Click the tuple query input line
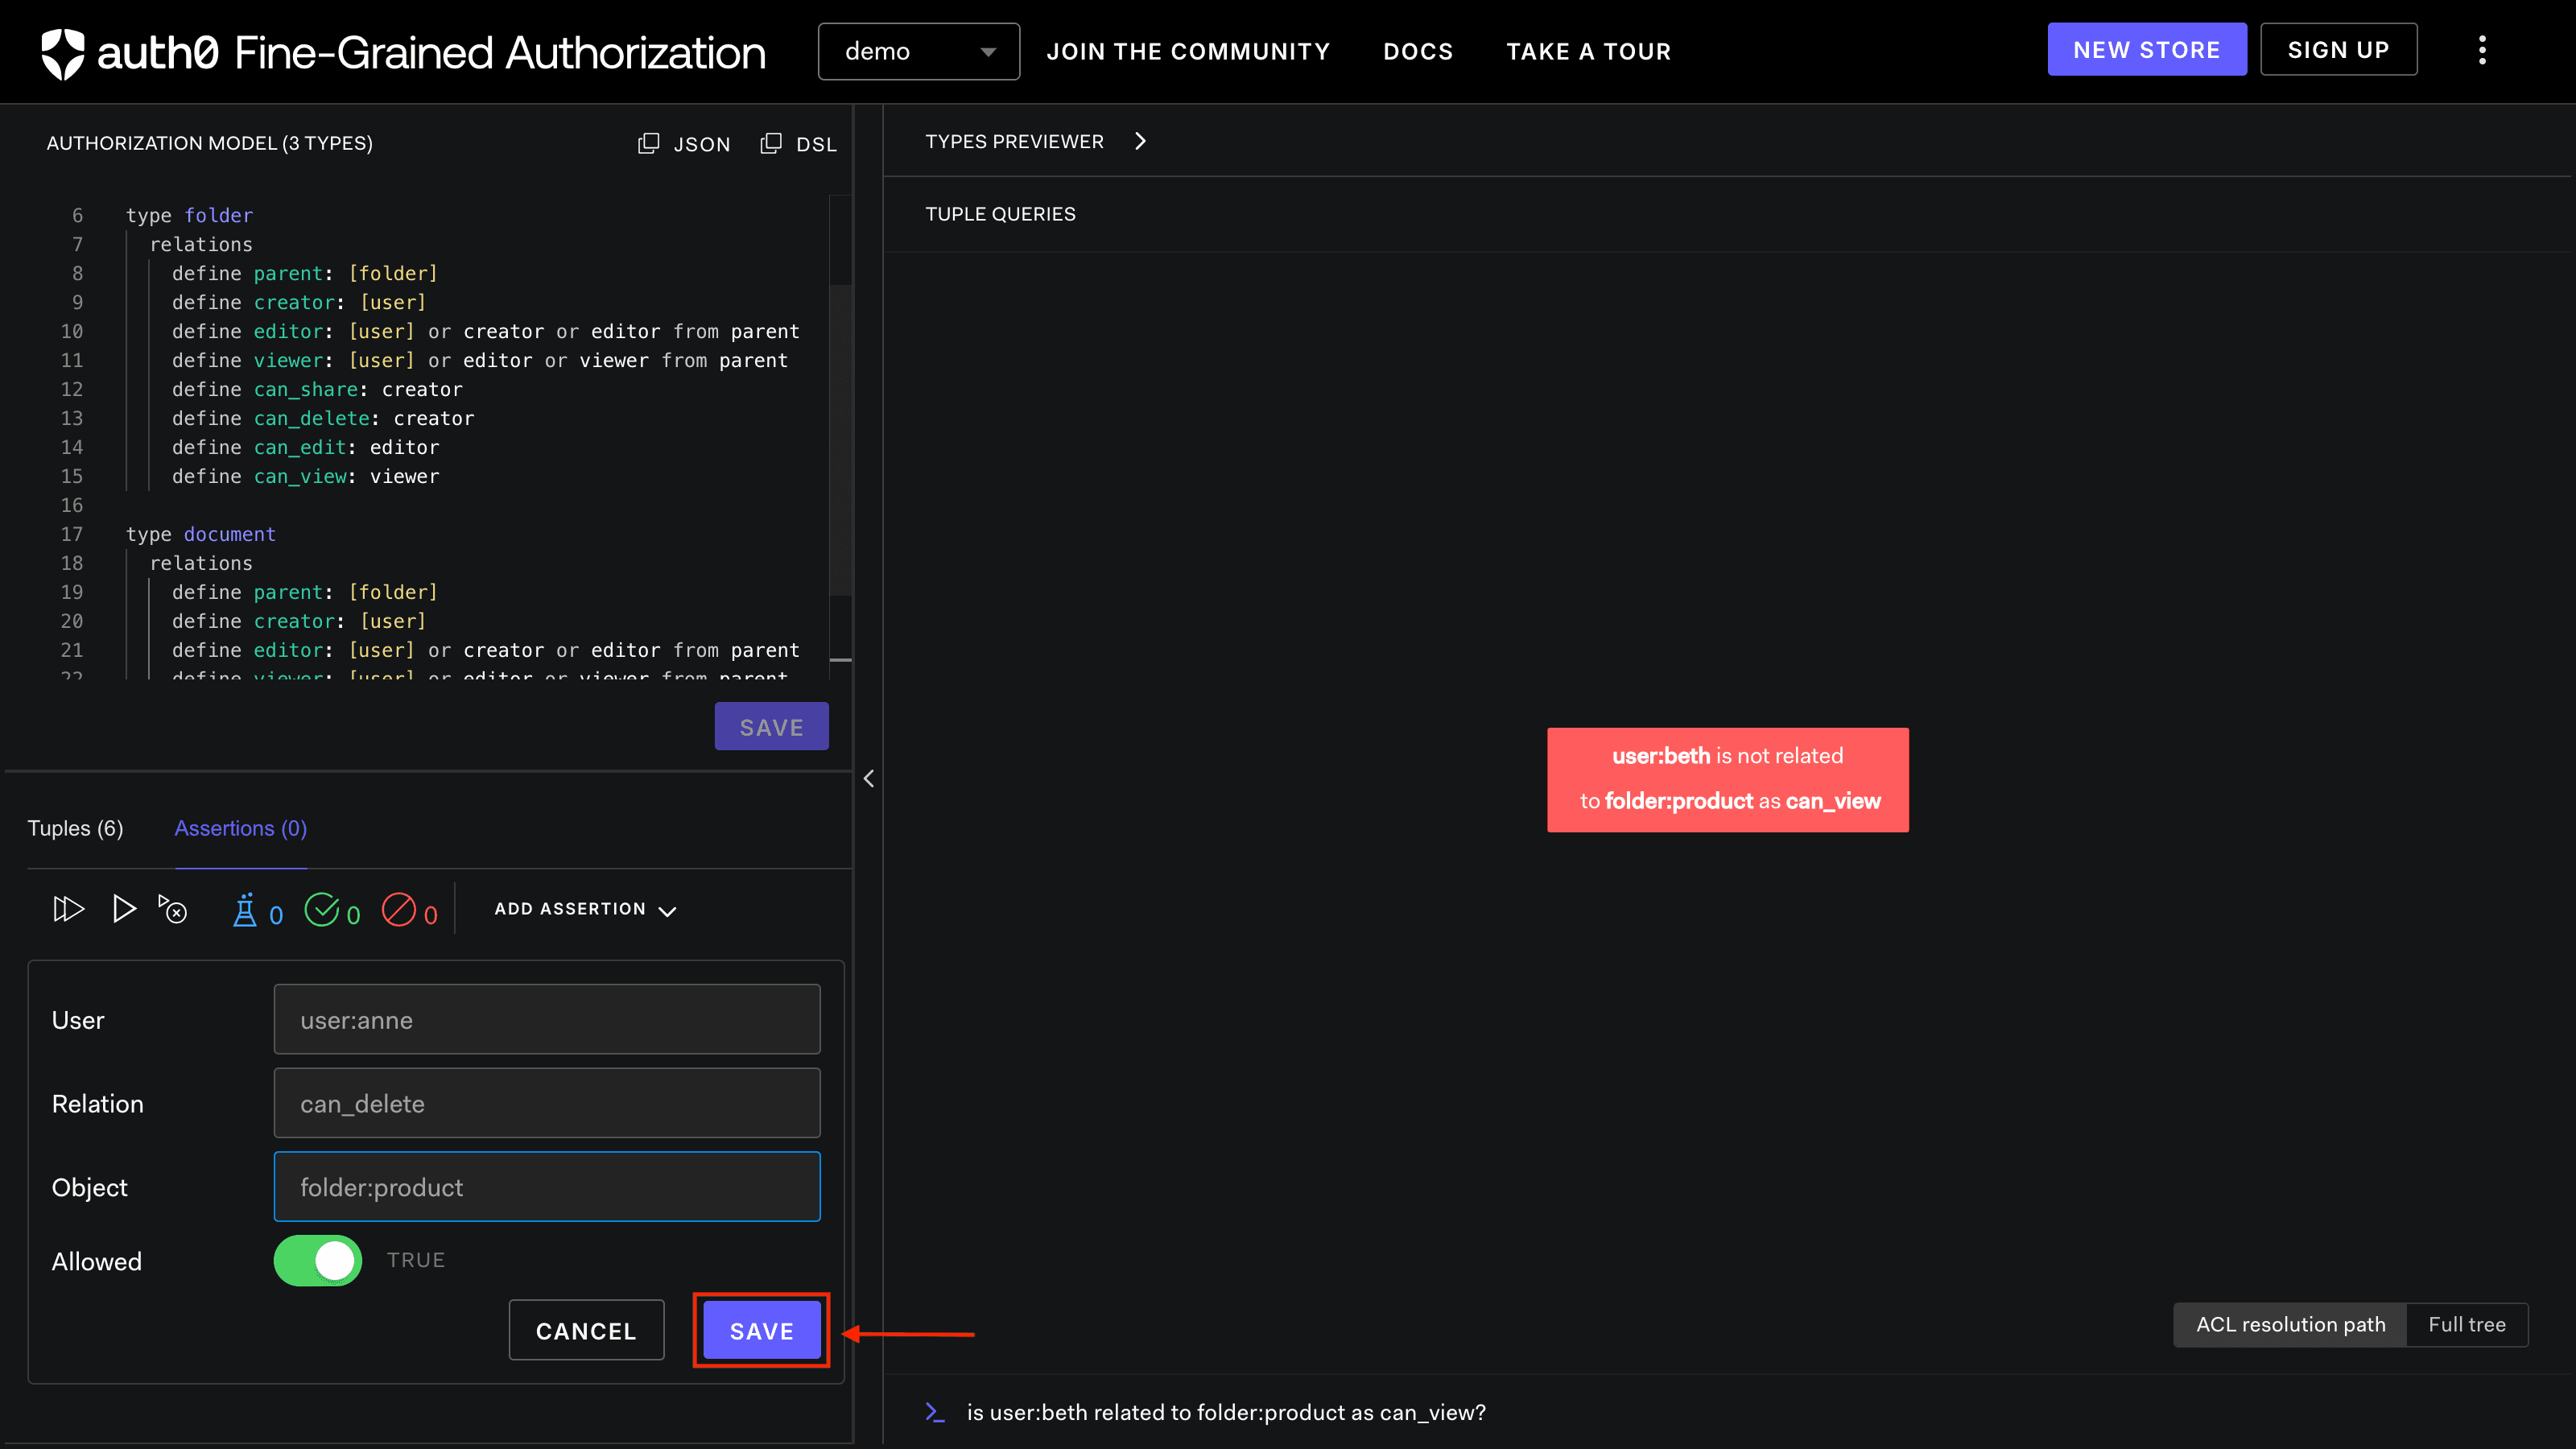Screen dimensions: 2576x1449 click(1226, 1412)
